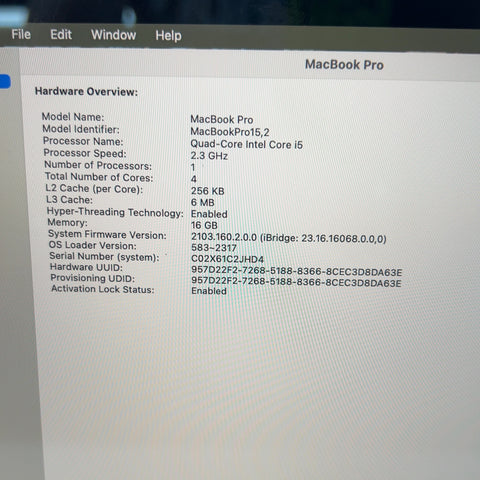This screenshot has height=480, width=480.
Task: Select the L3 Cache label
Action: coord(69,200)
